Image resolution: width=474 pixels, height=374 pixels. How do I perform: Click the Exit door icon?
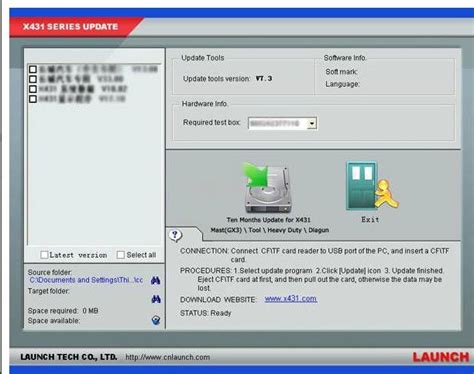point(372,186)
